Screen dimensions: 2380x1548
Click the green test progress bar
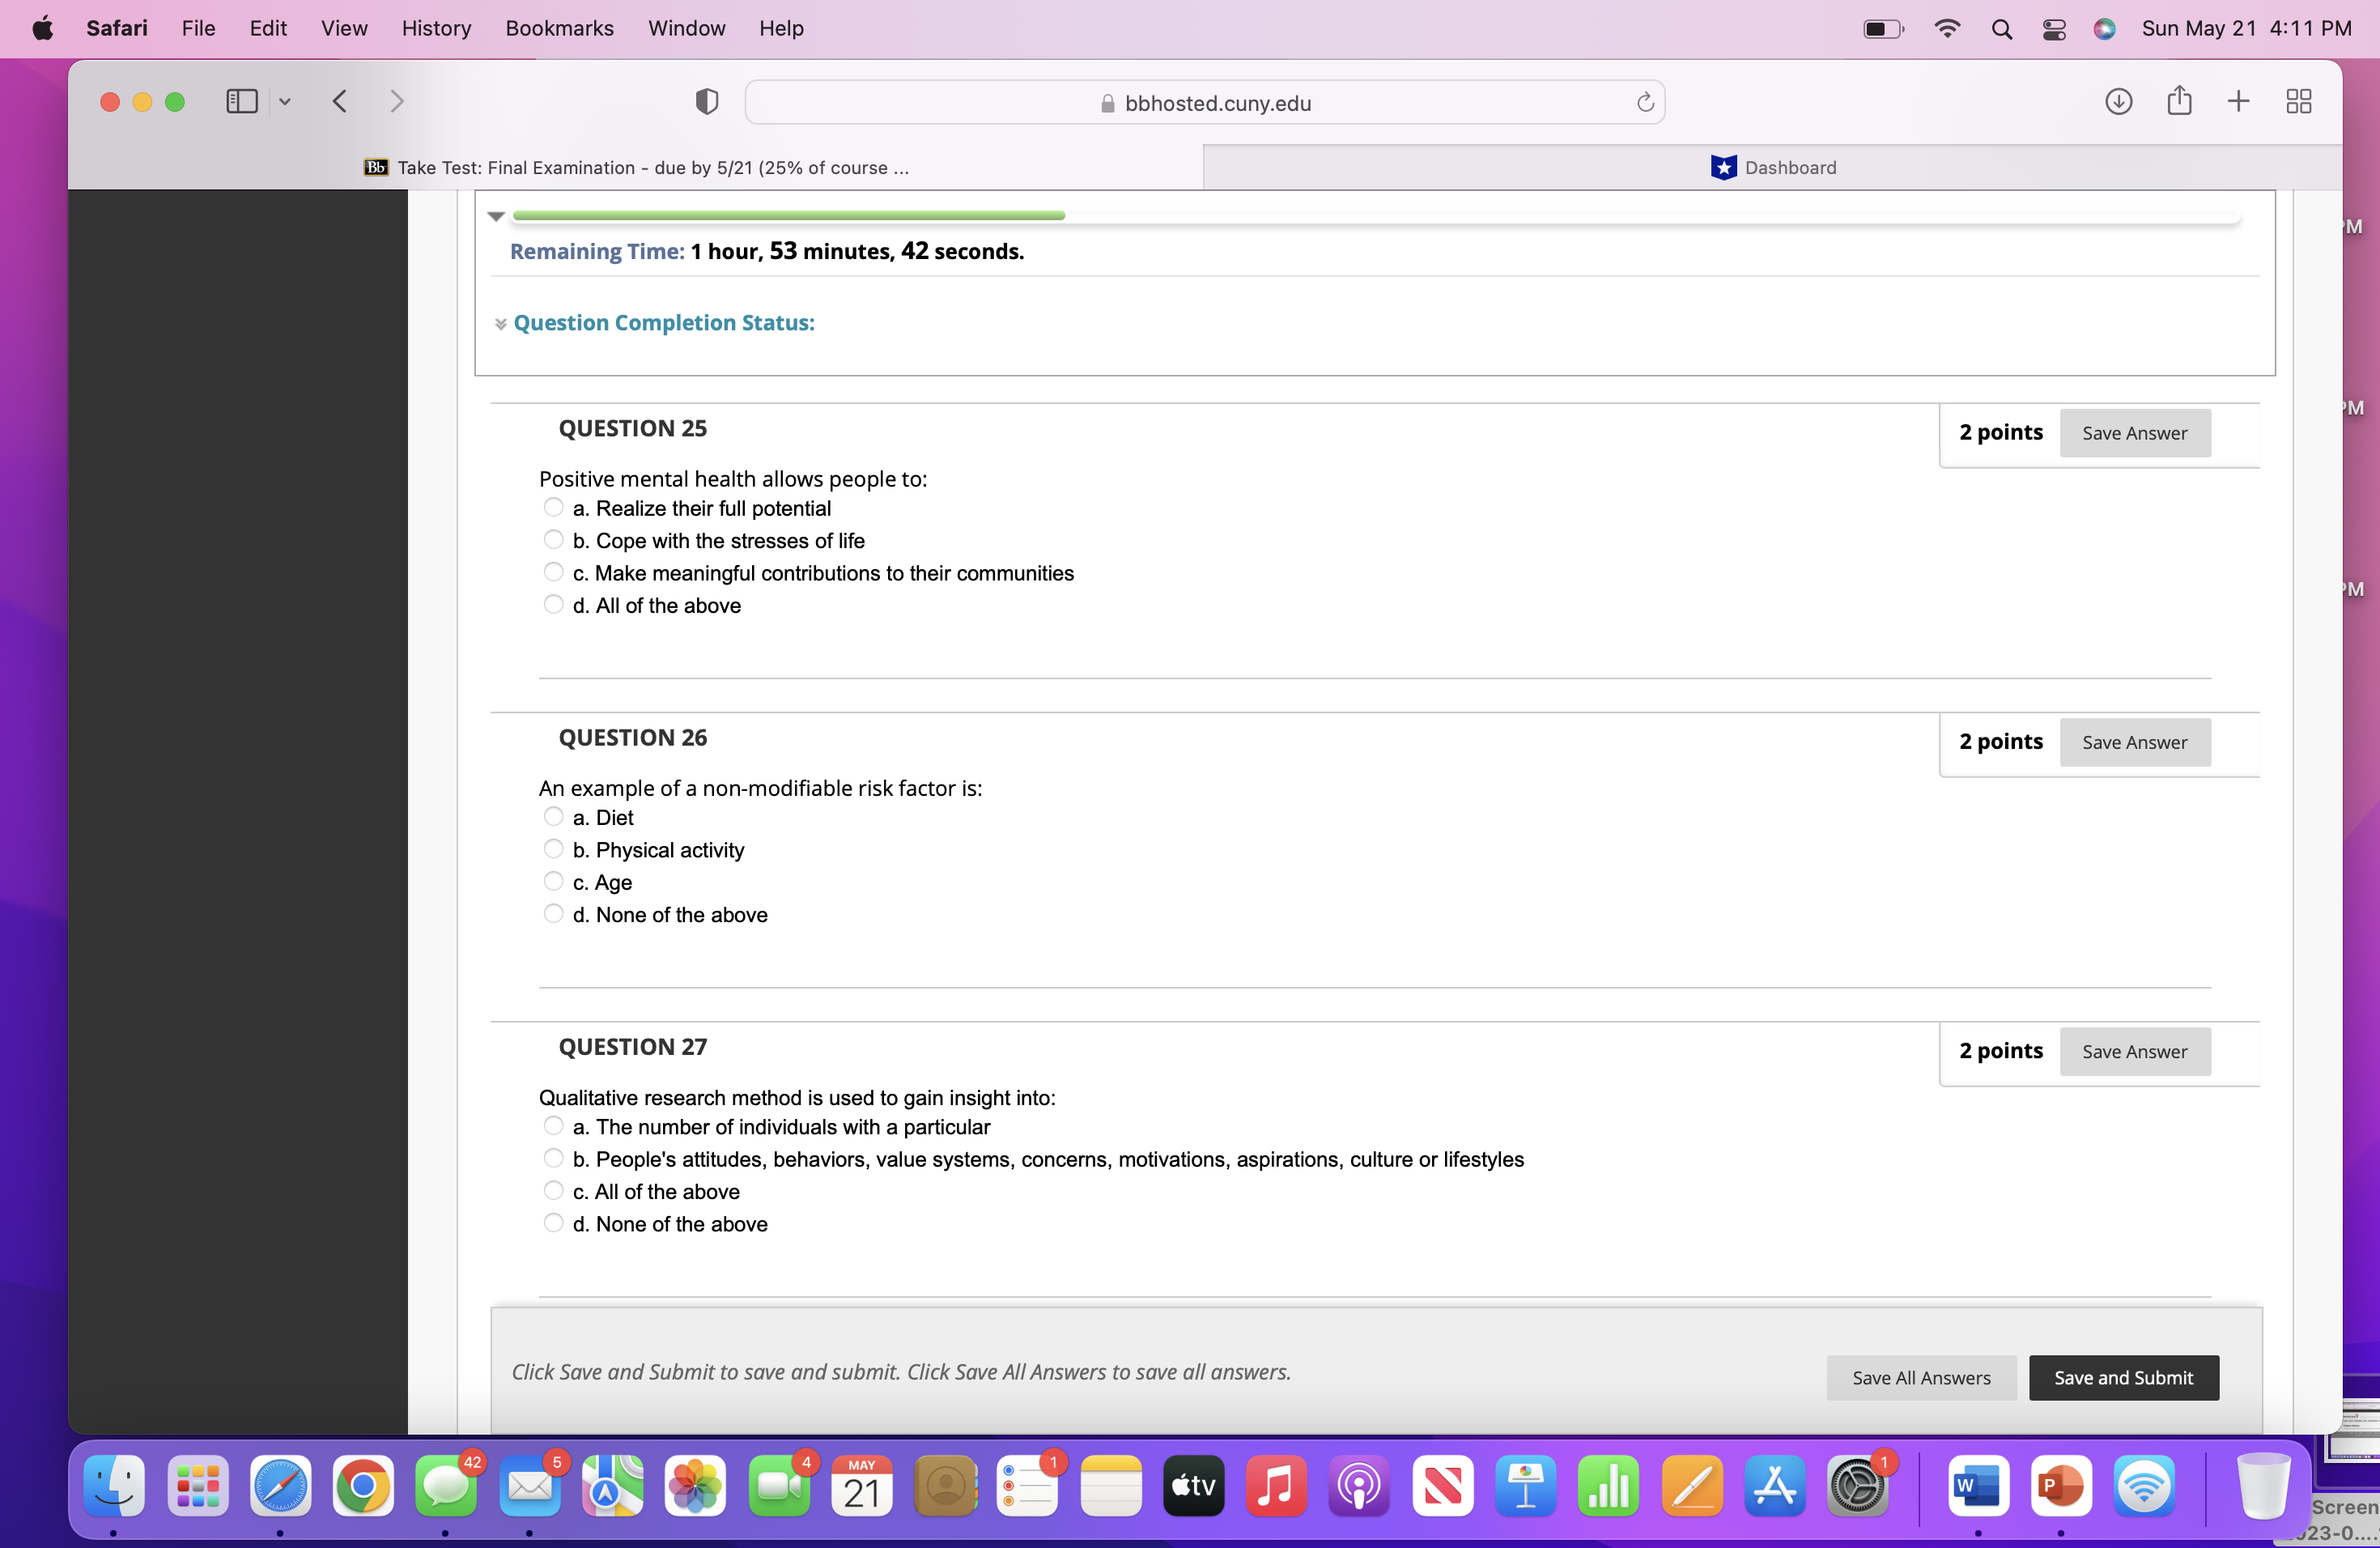click(787, 215)
